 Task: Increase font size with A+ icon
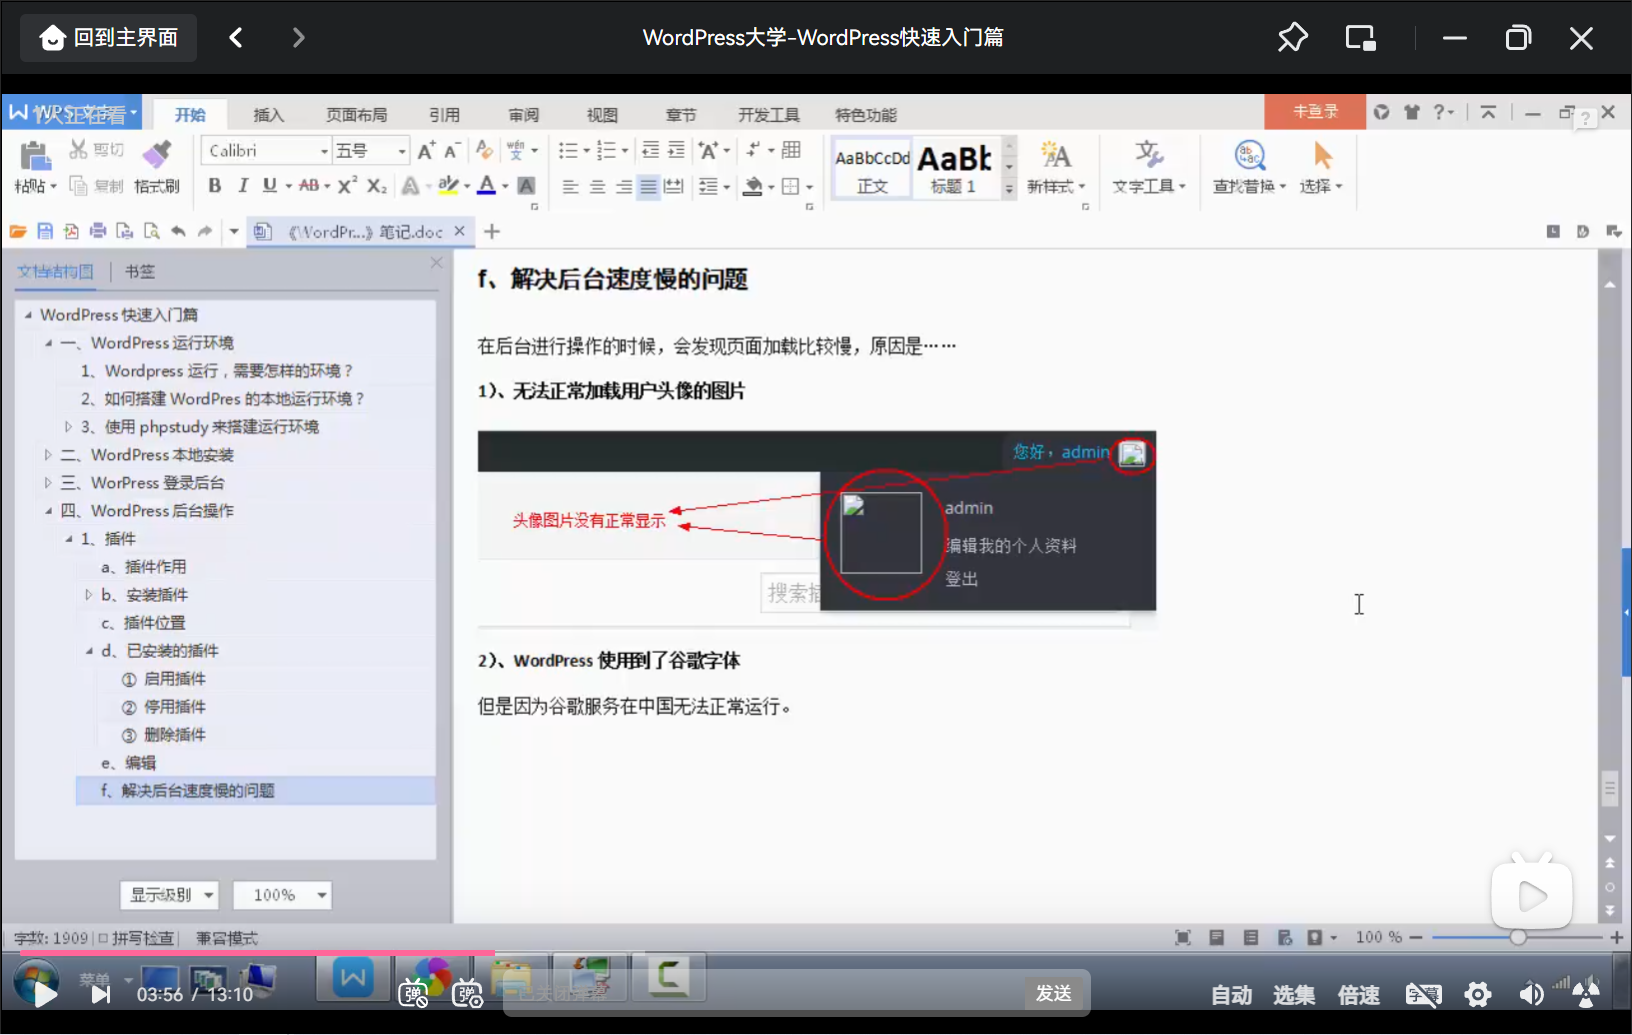click(x=426, y=151)
